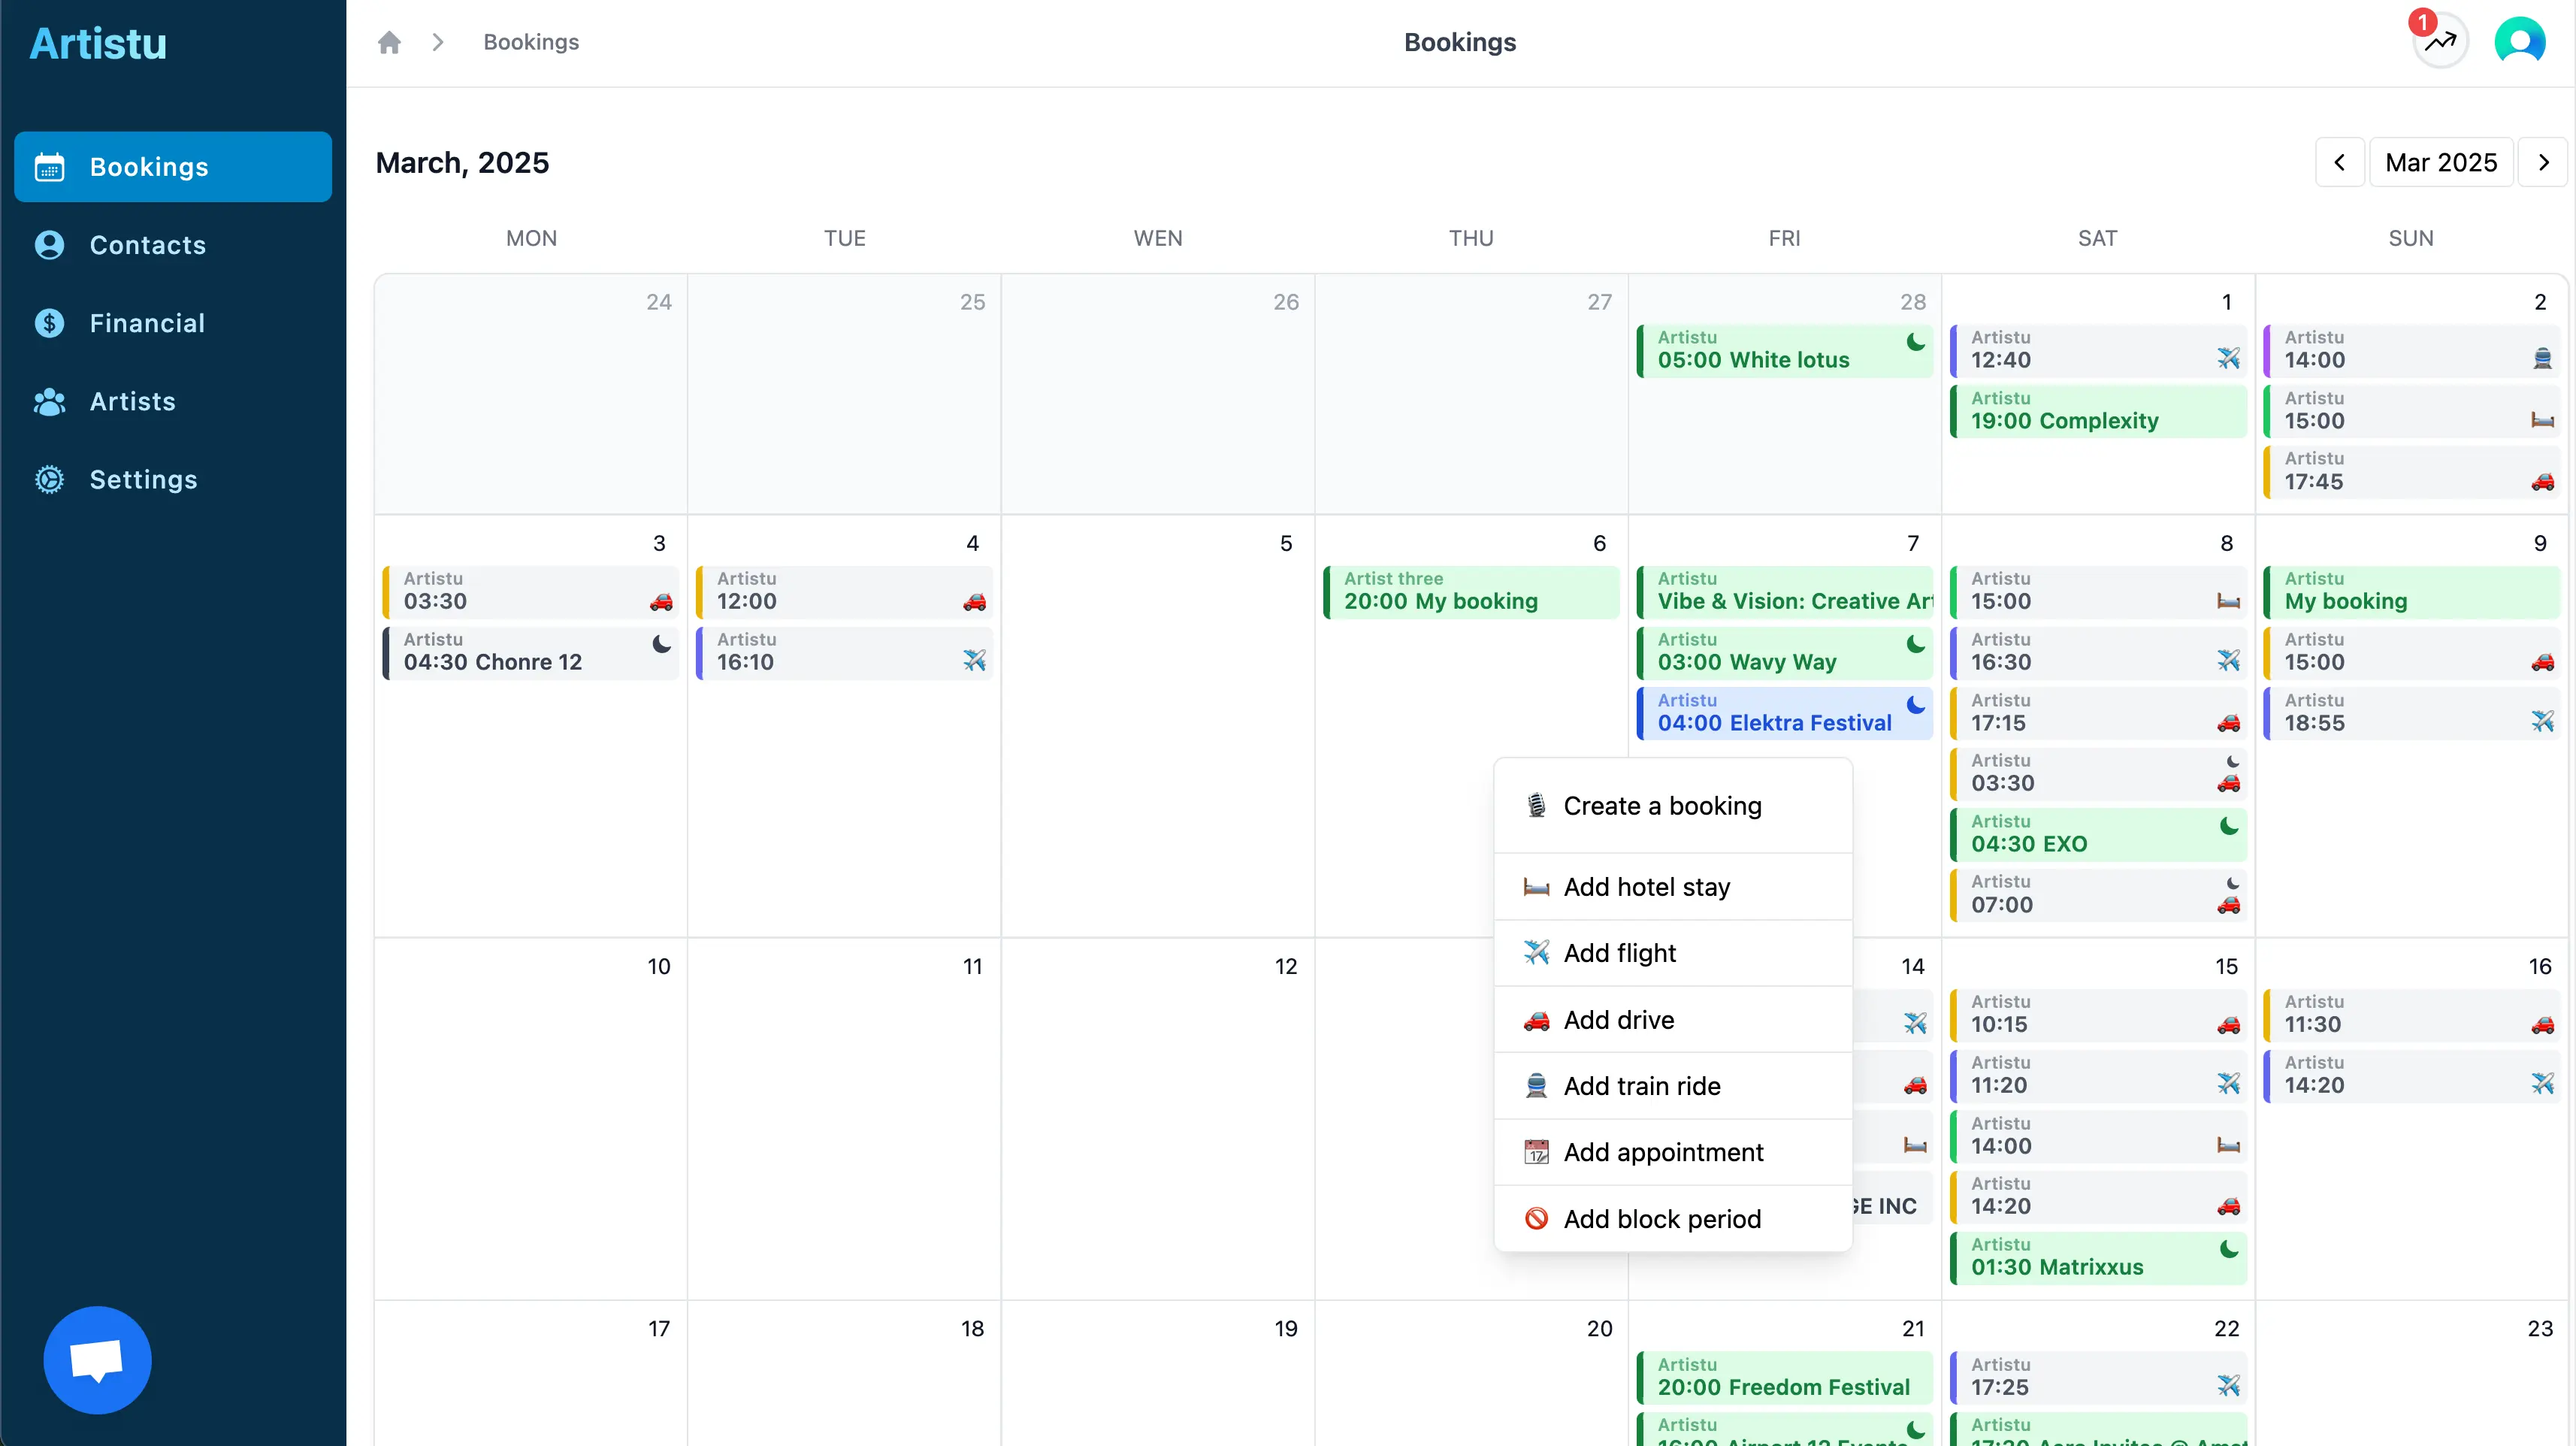This screenshot has height=1446, width=2576.
Task: Go to next month arrow
Action: click(x=2543, y=162)
